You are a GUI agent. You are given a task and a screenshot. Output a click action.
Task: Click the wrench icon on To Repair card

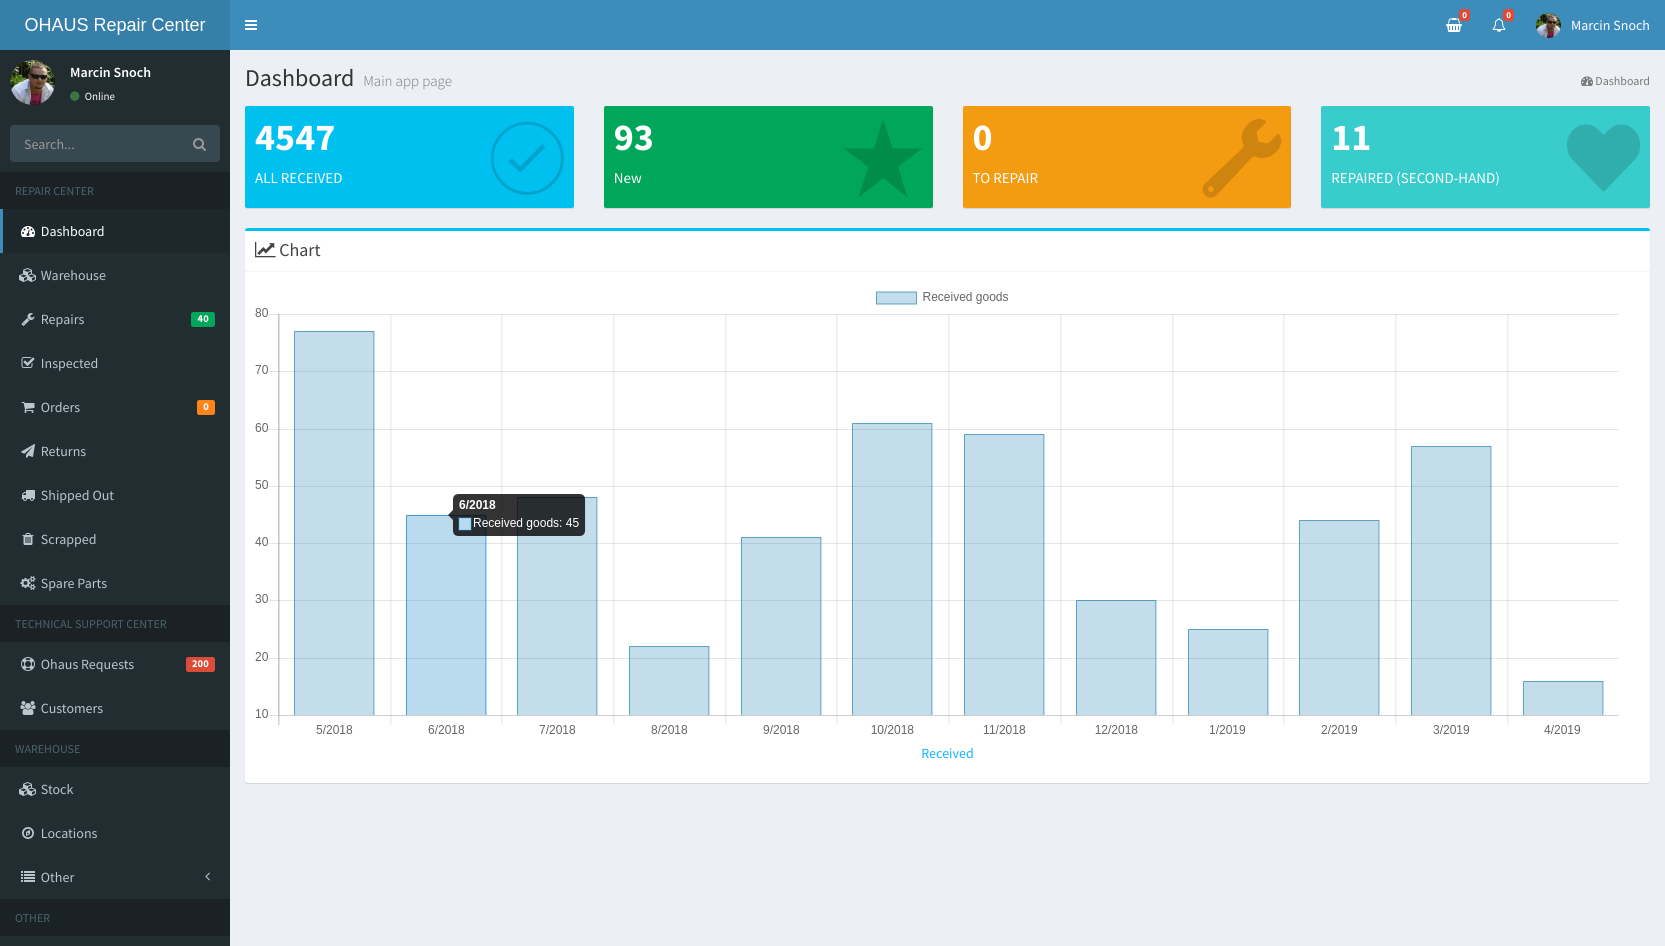point(1240,158)
